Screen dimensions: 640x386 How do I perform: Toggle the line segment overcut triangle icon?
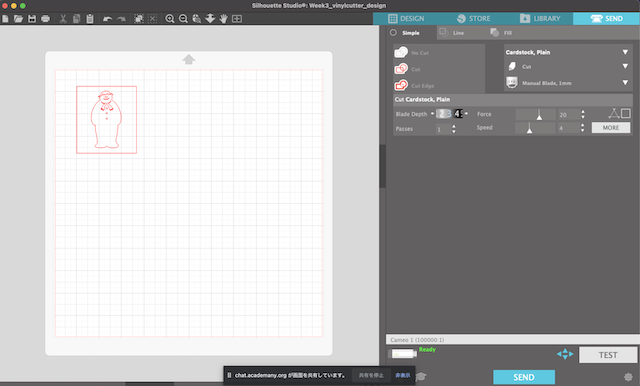coord(614,113)
